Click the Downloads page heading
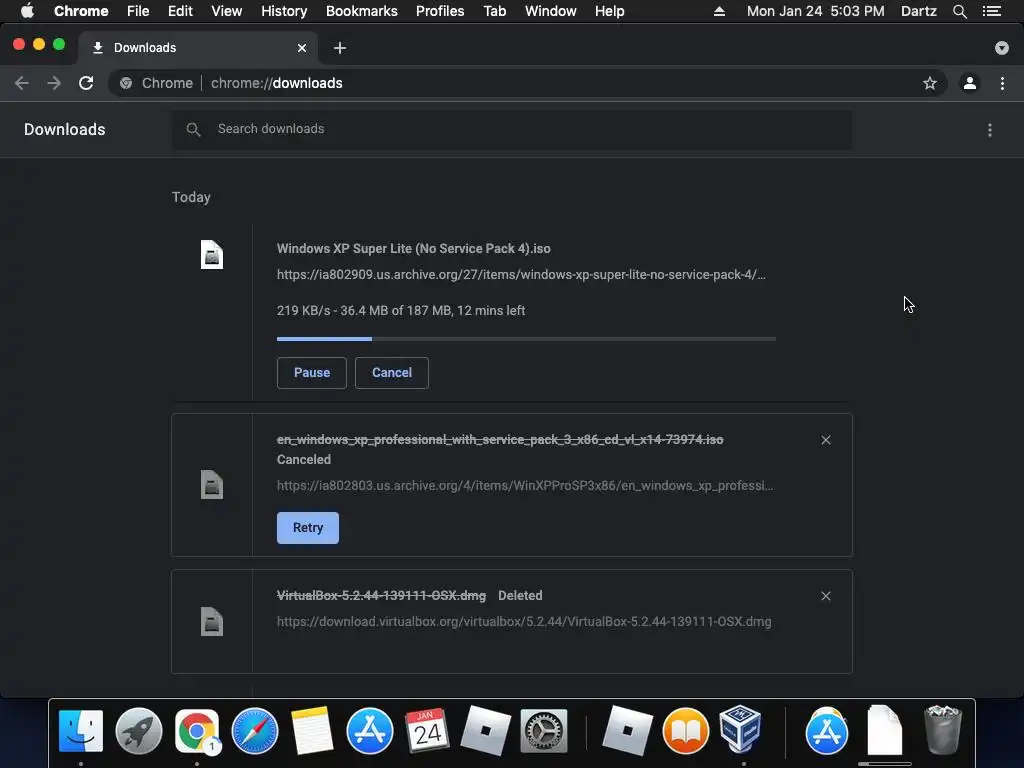Image resolution: width=1024 pixels, height=768 pixels. [65, 129]
